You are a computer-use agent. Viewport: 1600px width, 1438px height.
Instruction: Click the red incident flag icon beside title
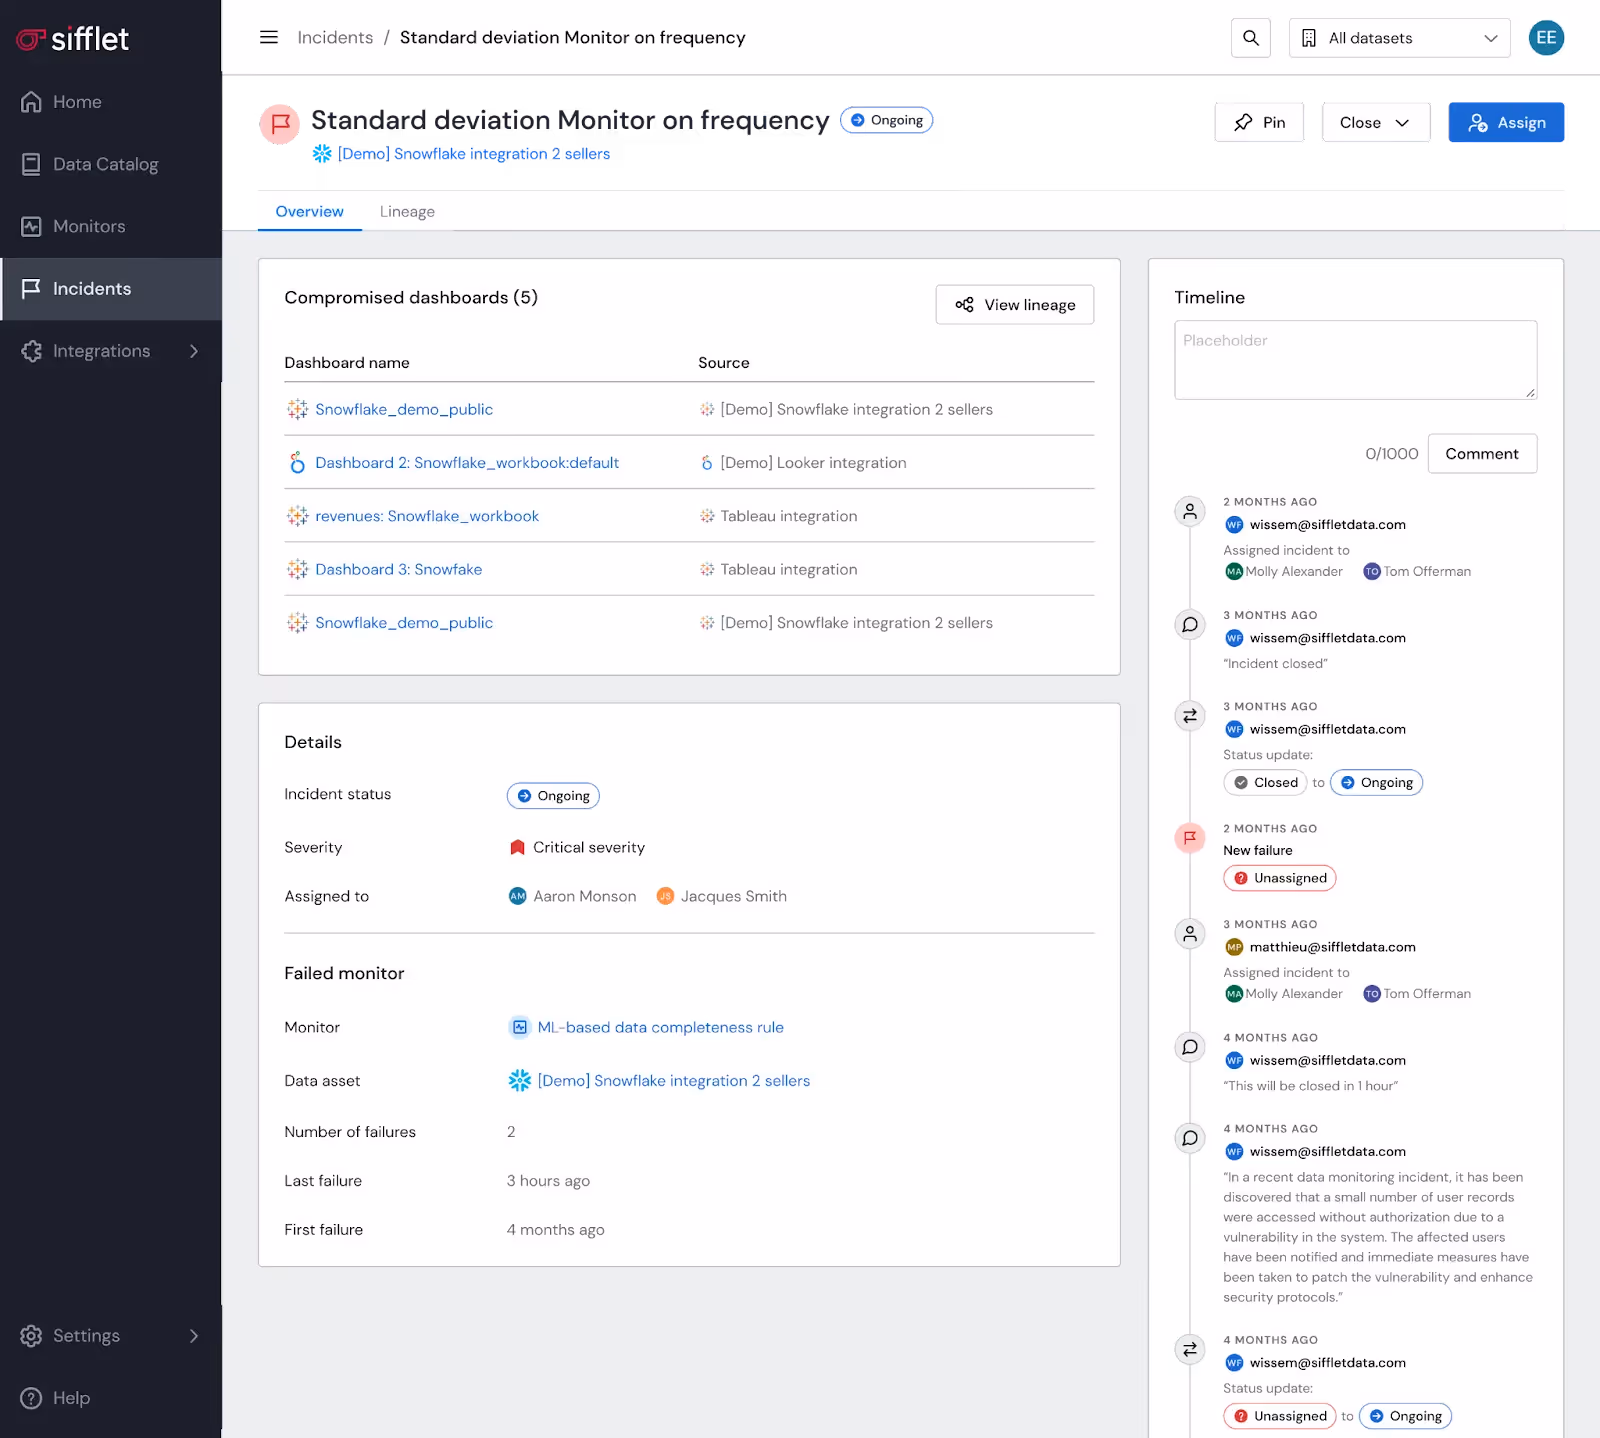[x=280, y=124]
